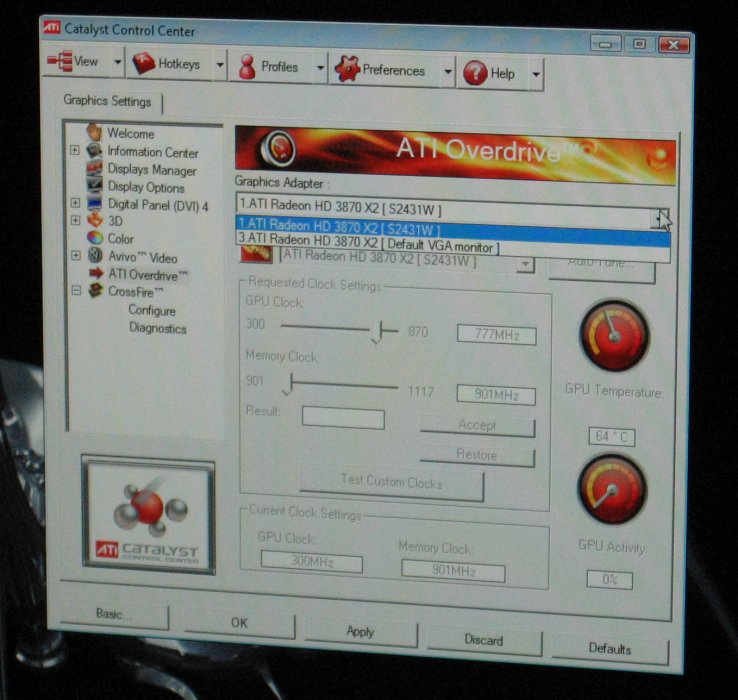Screen dimensions: 738x700
Task: Click the 901MHz requested memory clock field
Action: (x=496, y=394)
